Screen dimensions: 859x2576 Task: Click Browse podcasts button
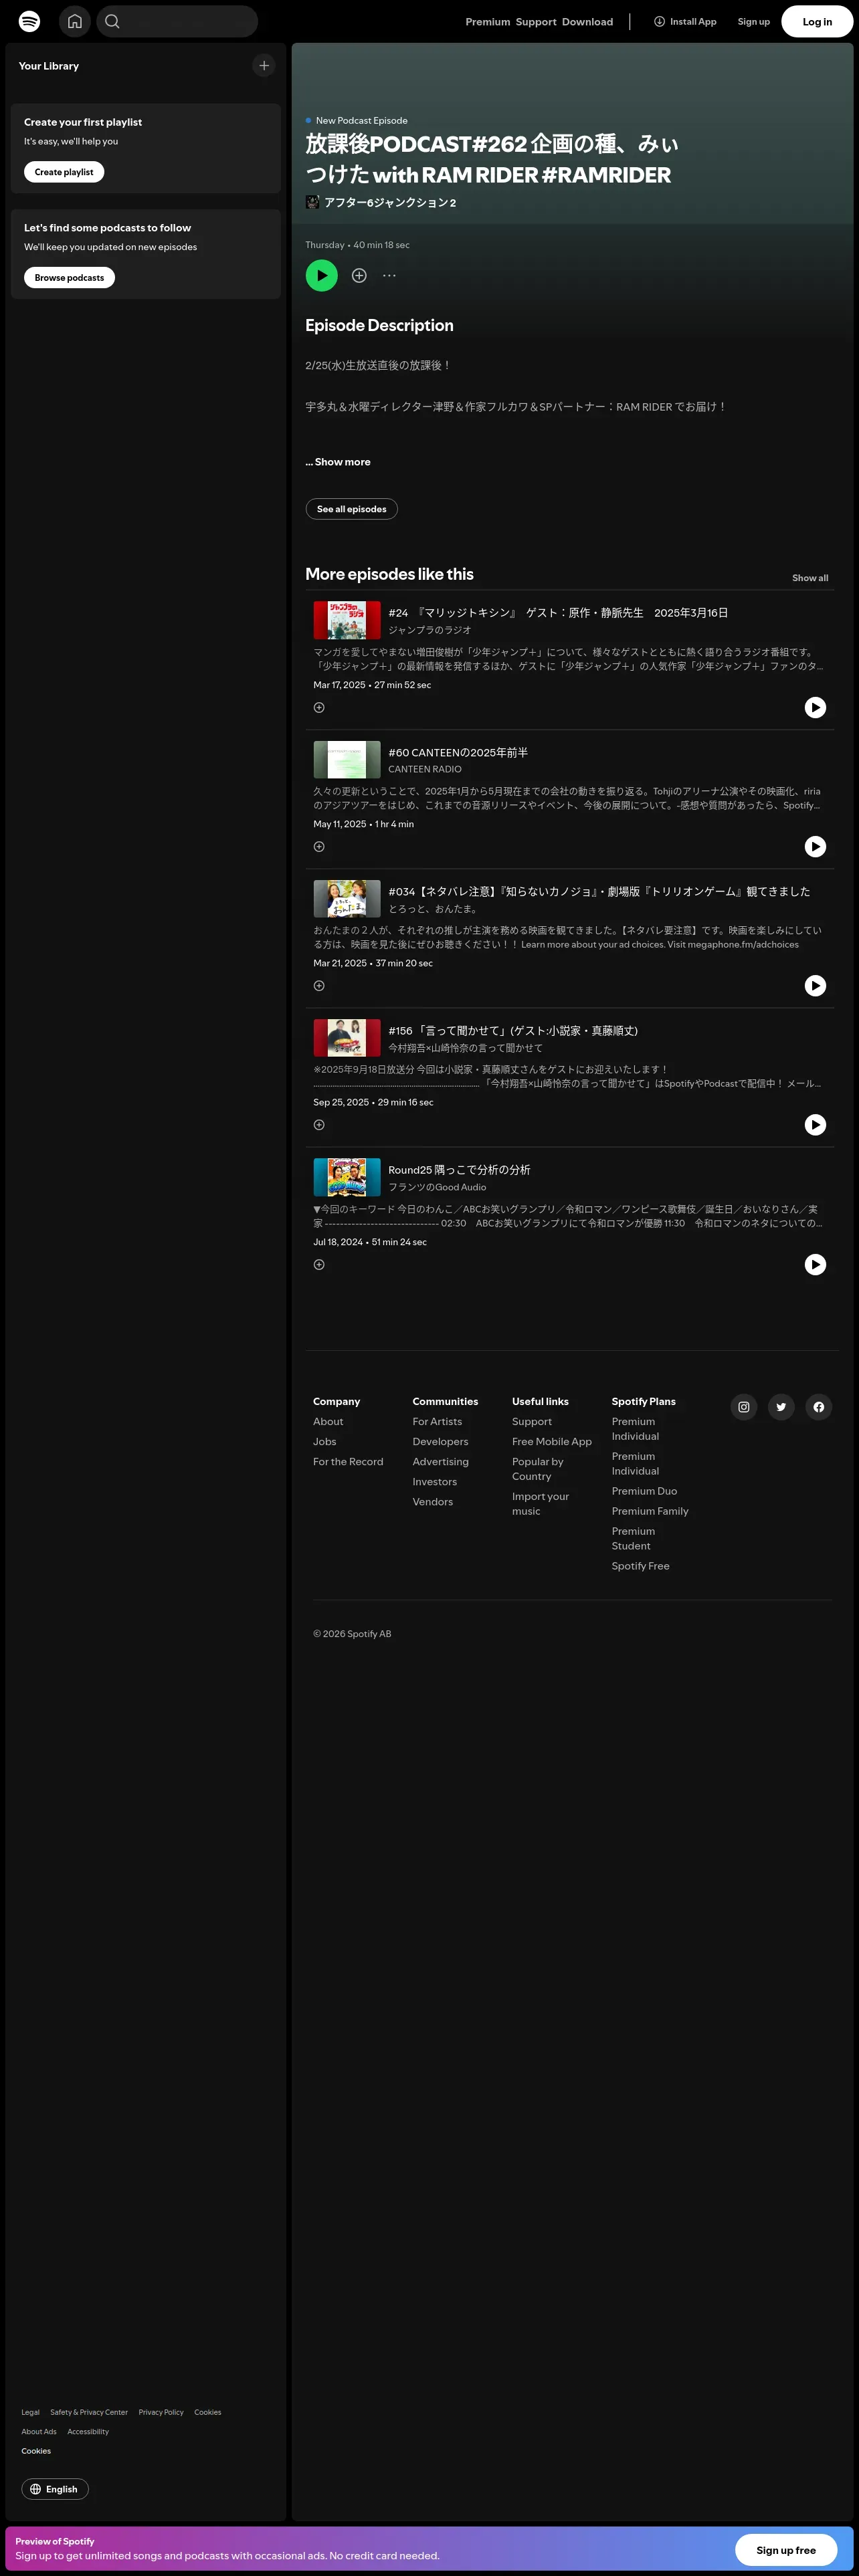point(69,277)
